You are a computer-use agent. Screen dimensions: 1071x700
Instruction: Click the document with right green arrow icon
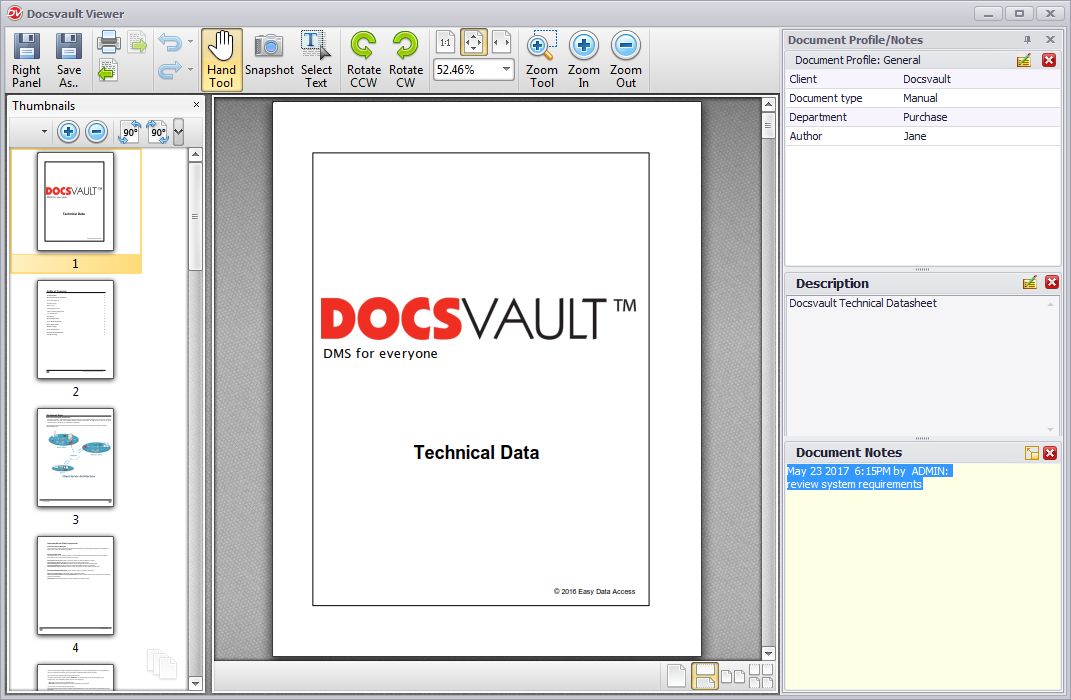point(137,42)
